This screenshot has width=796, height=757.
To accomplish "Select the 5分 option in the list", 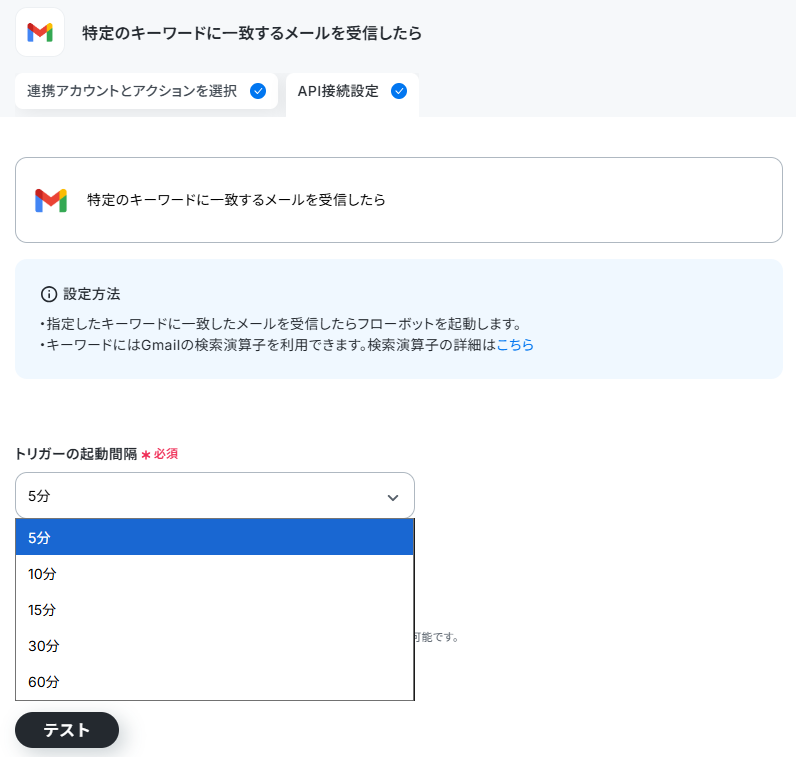I will click(215, 537).
